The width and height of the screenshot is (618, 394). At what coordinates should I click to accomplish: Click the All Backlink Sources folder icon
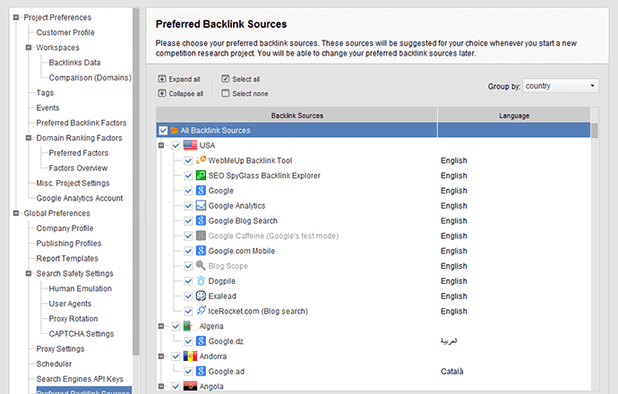tap(175, 130)
